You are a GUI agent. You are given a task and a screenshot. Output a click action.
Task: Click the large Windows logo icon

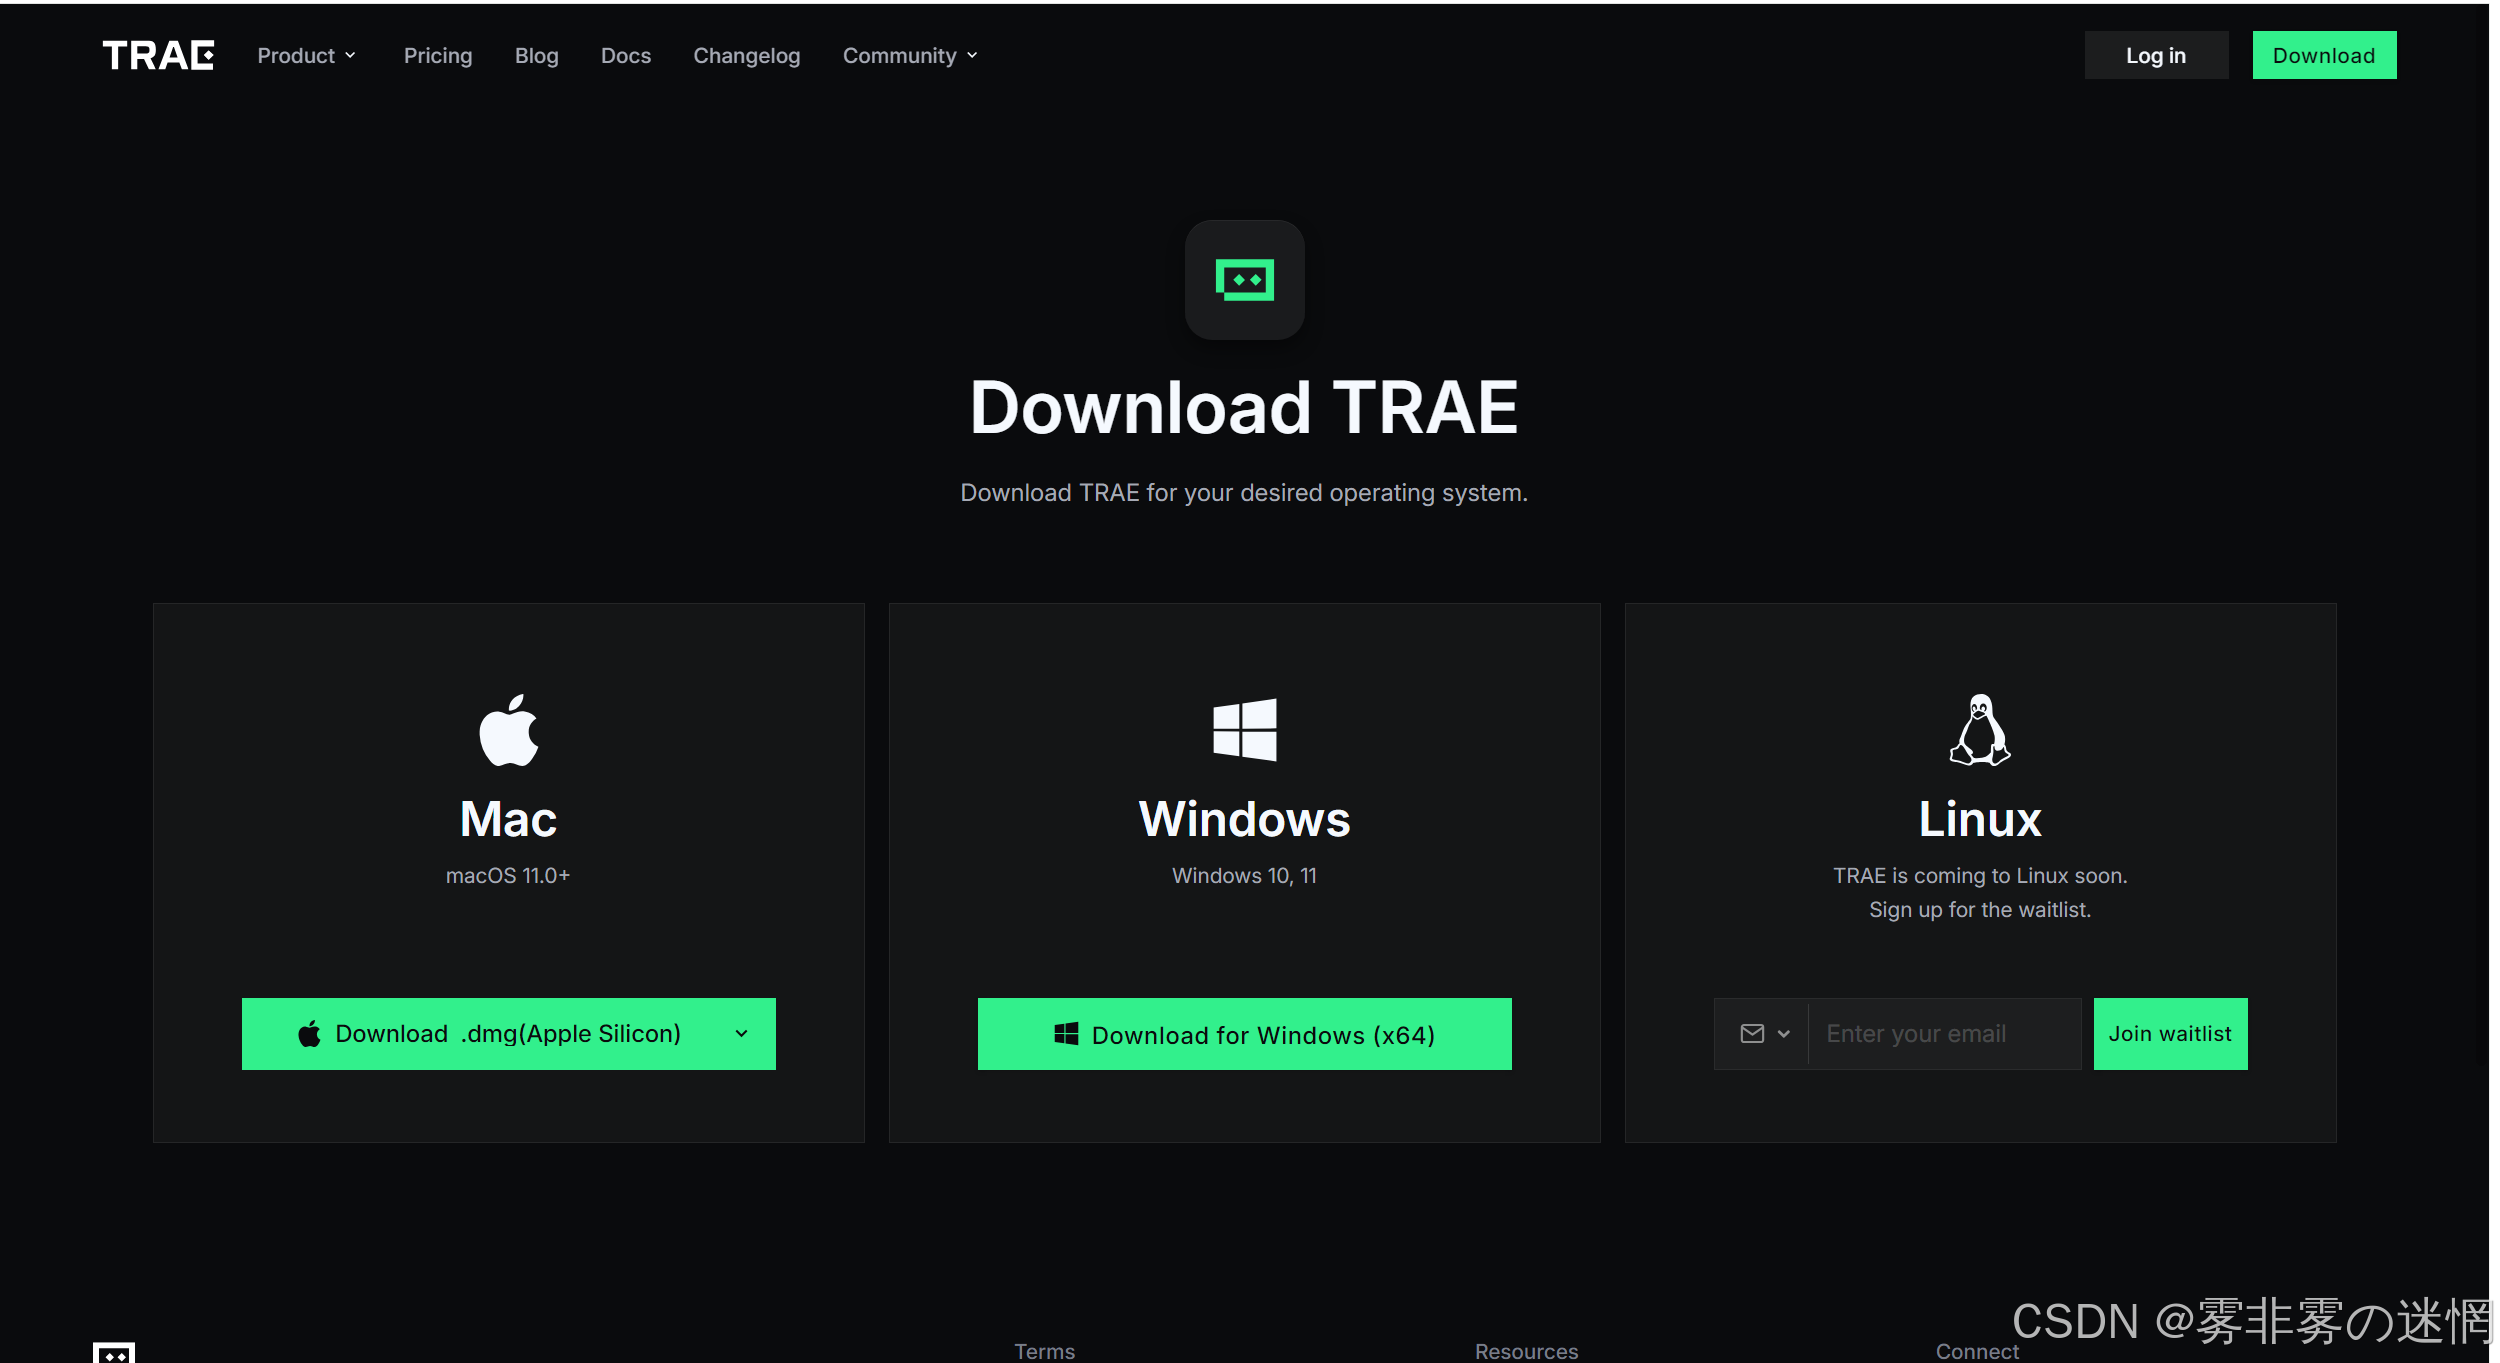pos(1244,730)
